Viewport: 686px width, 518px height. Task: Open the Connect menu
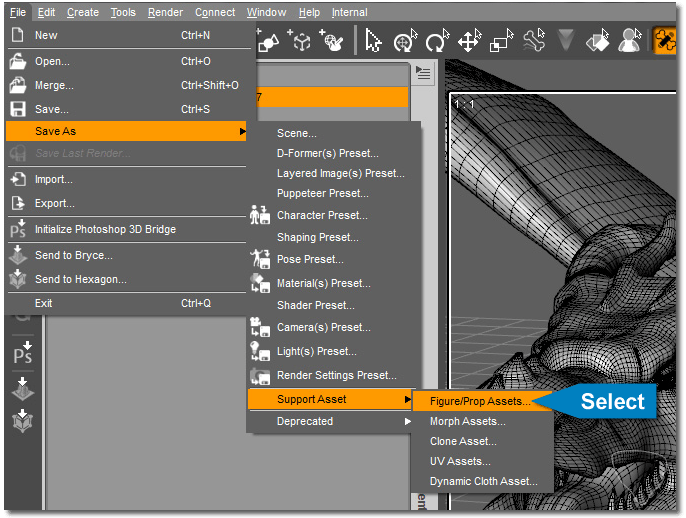coord(215,12)
